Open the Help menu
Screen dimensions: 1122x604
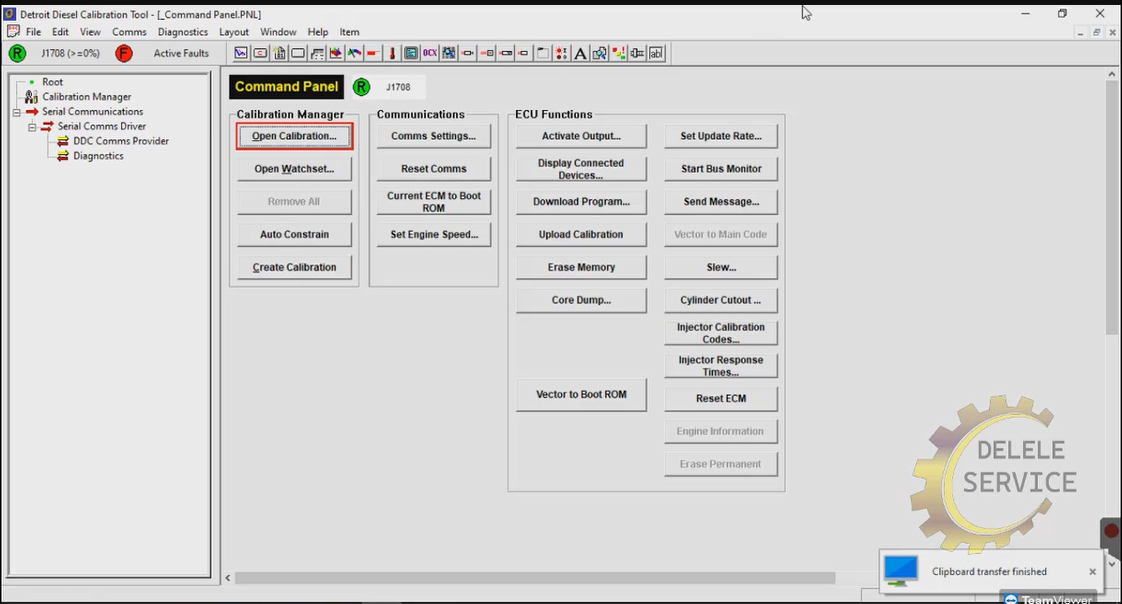[x=318, y=32]
